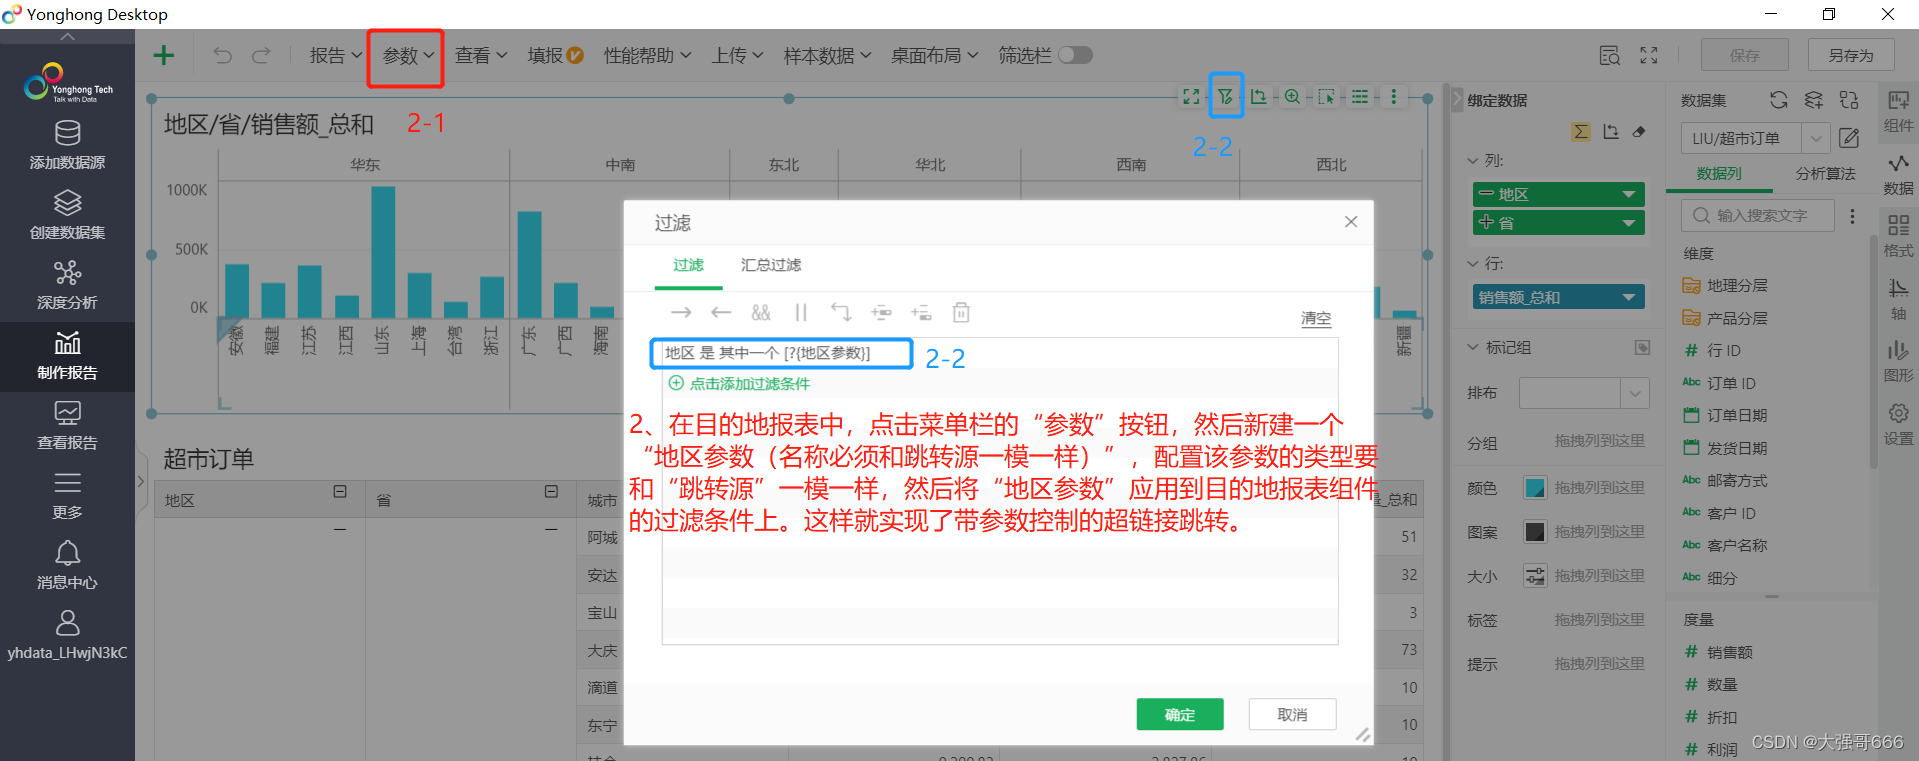Click the 取消 cancel button

(1292, 714)
